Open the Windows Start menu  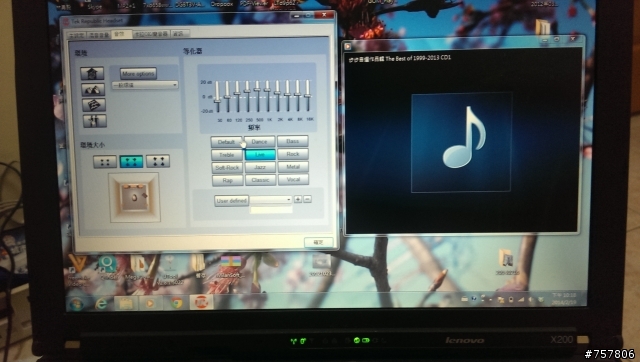[77, 304]
